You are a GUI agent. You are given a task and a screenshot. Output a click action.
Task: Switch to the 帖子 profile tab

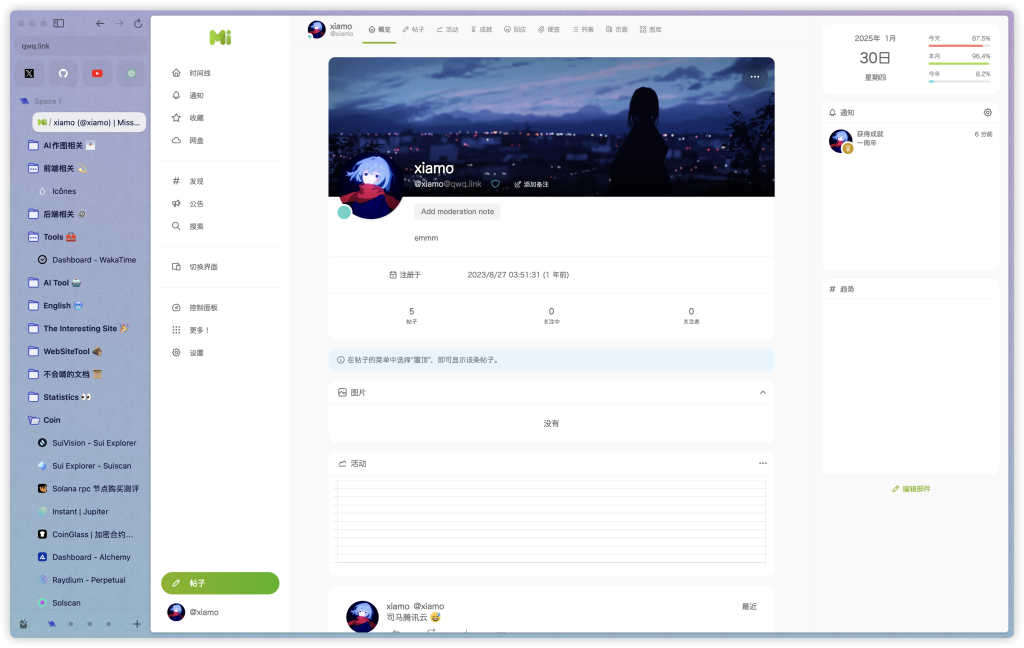[x=413, y=30]
